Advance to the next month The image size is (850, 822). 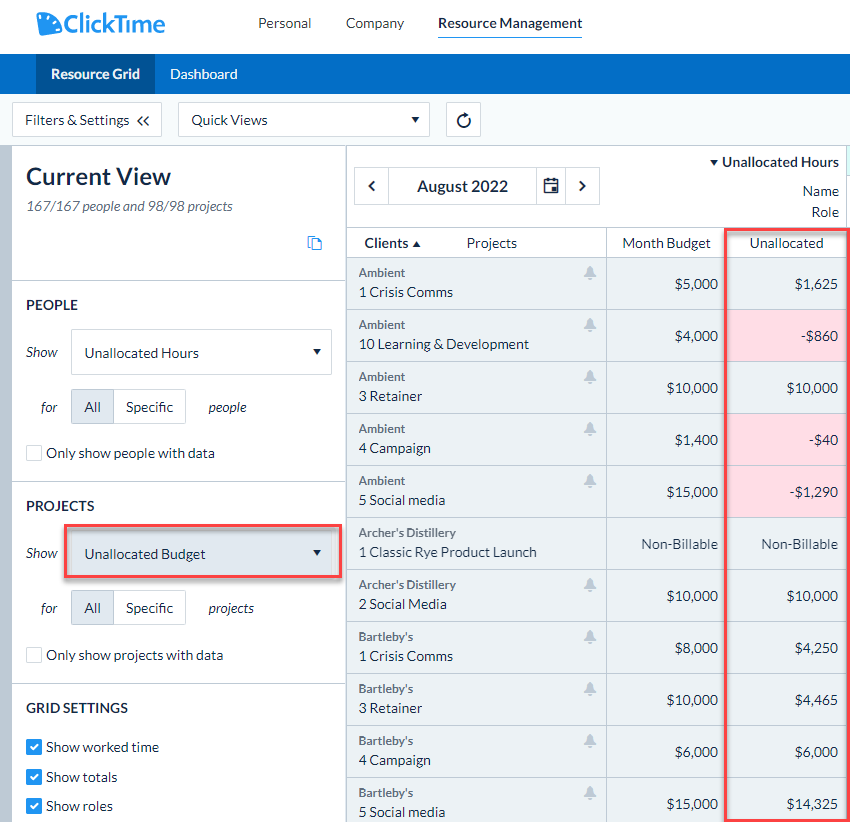pos(582,186)
